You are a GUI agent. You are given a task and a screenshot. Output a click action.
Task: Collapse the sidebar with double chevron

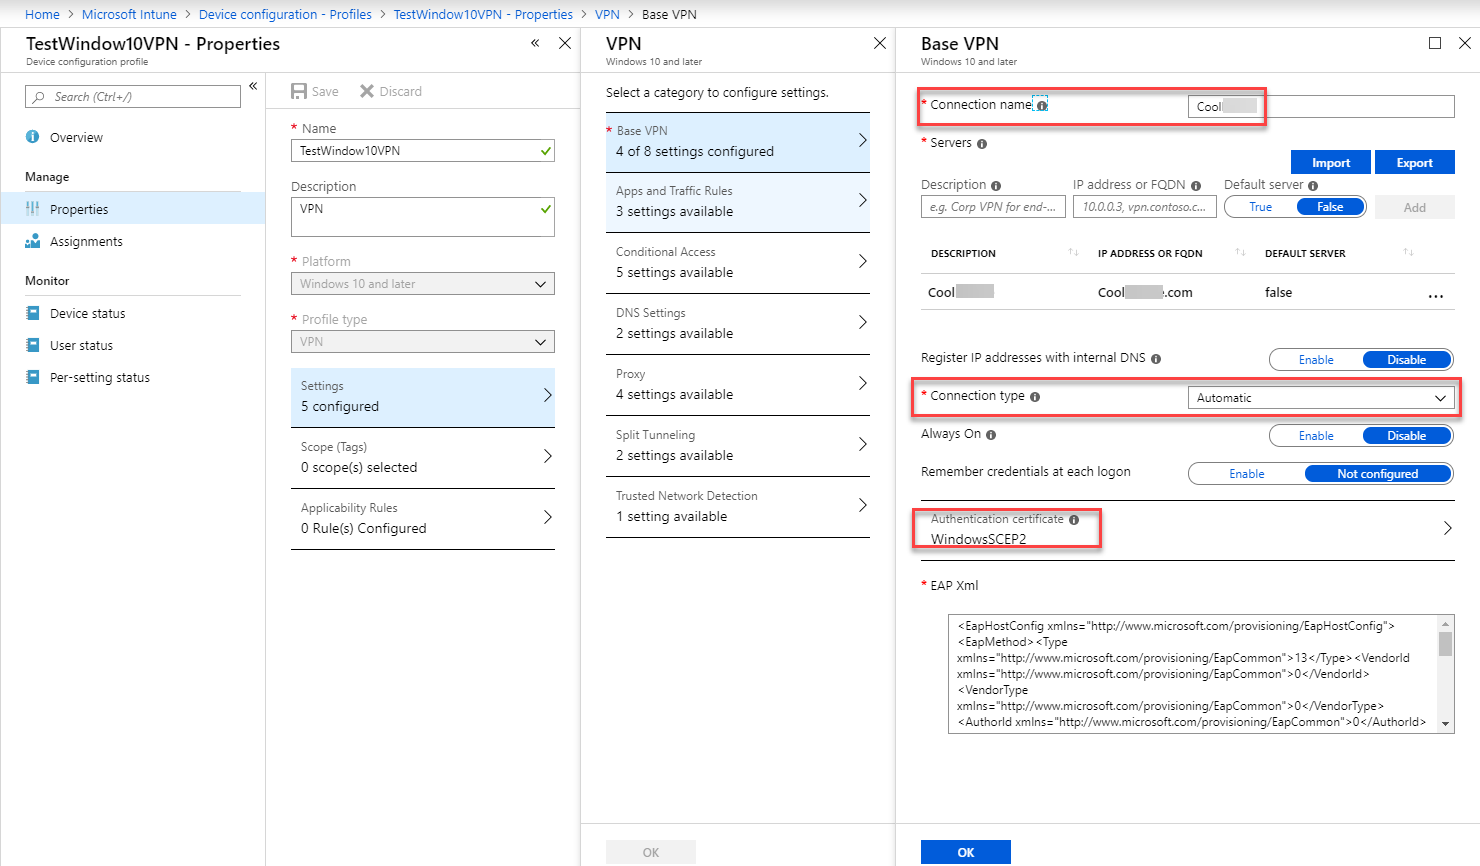pos(253,86)
